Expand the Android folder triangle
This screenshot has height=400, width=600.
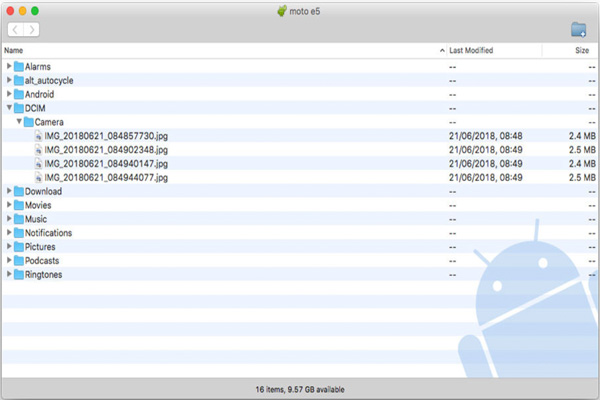(x=9, y=94)
